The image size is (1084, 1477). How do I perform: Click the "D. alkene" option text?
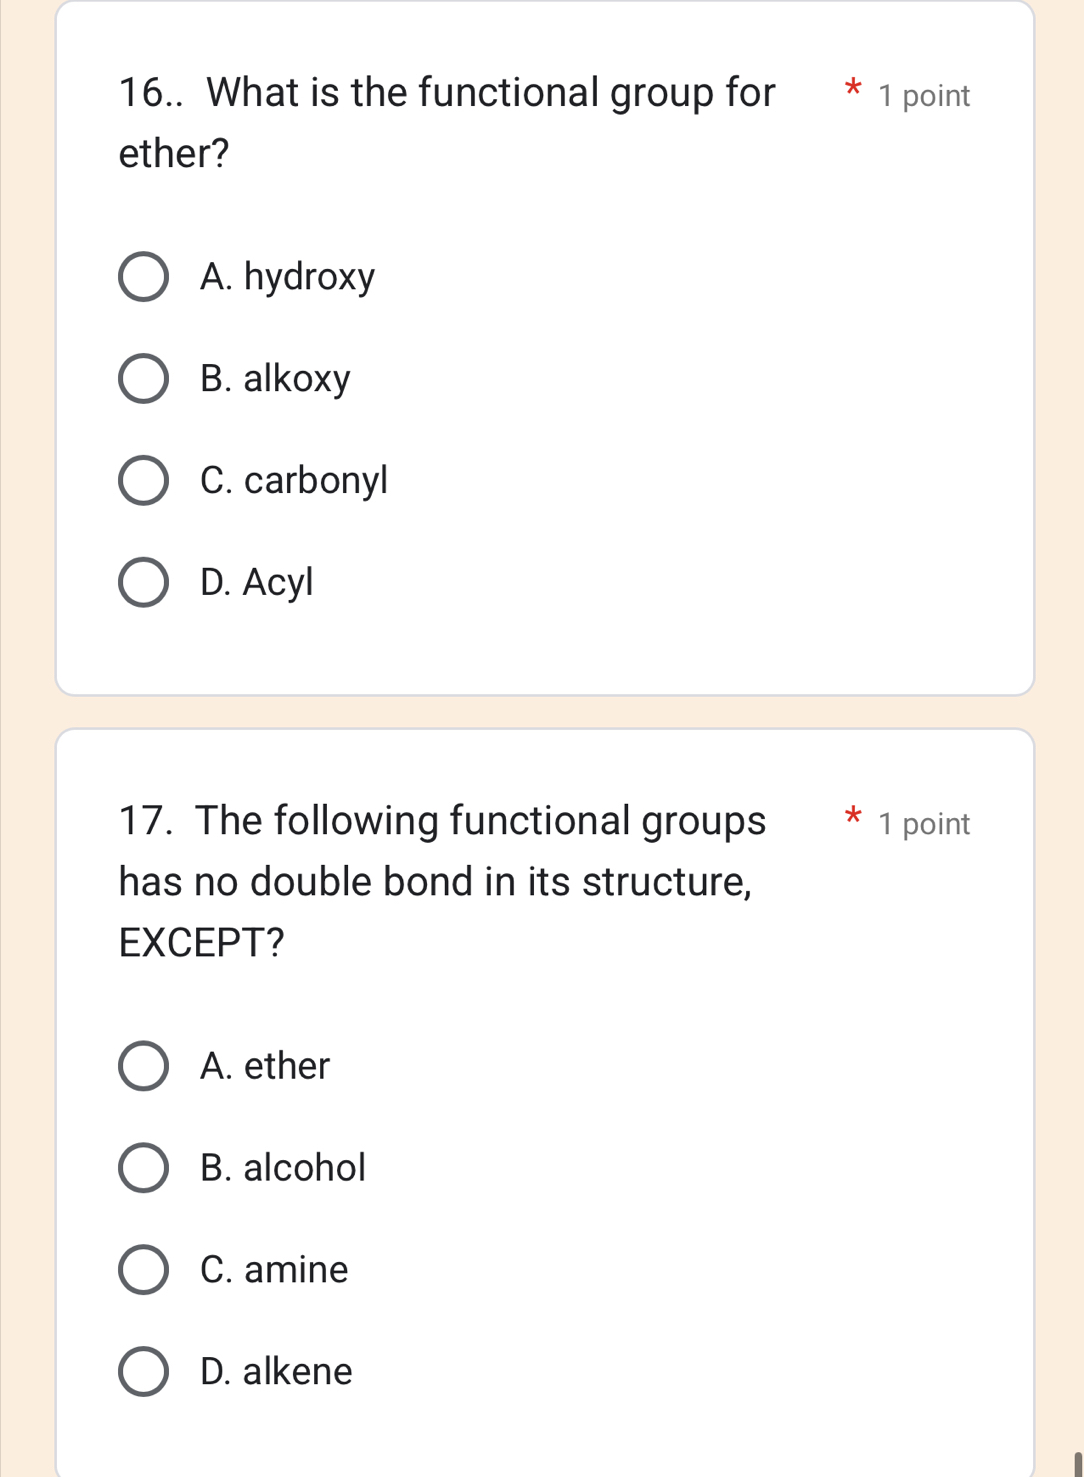(276, 1372)
